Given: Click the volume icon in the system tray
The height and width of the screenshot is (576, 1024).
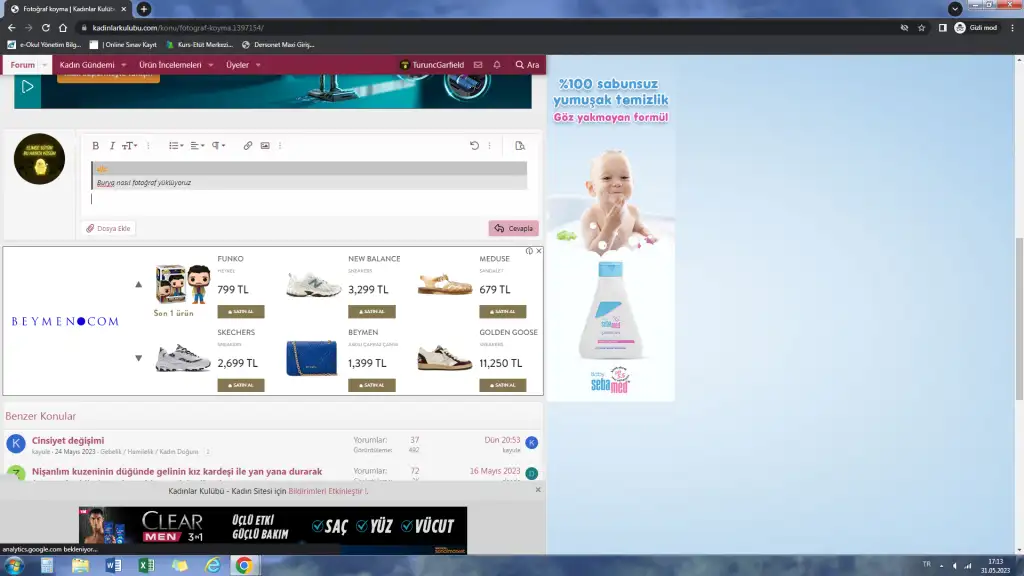Looking at the screenshot, I should pyautogui.click(x=955, y=566).
